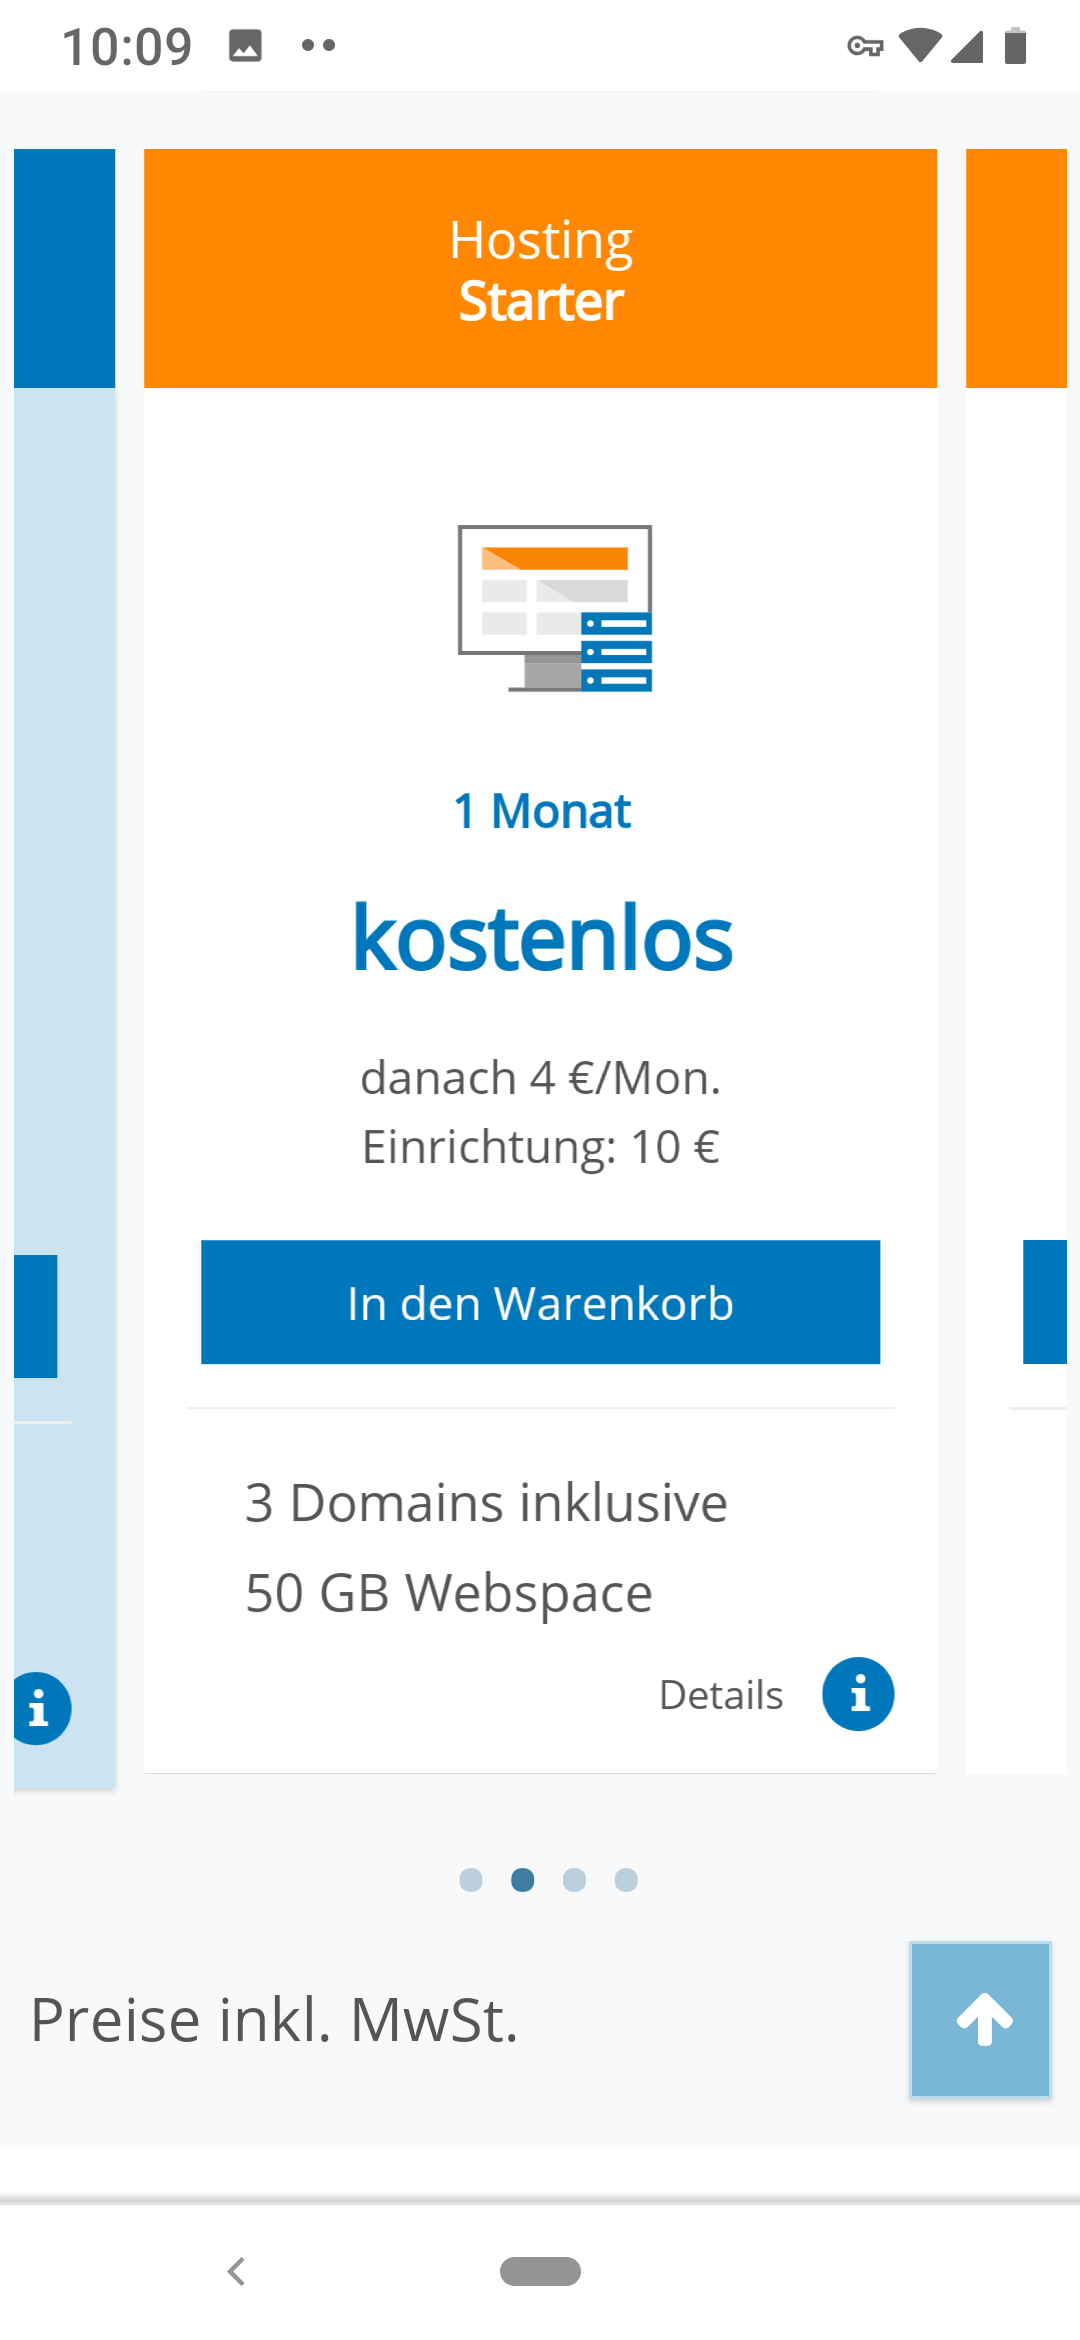Image resolution: width=1080 pixels, height=2340 pixels.
Task: Open the 'Details' link text
Action: (721, 1695)
